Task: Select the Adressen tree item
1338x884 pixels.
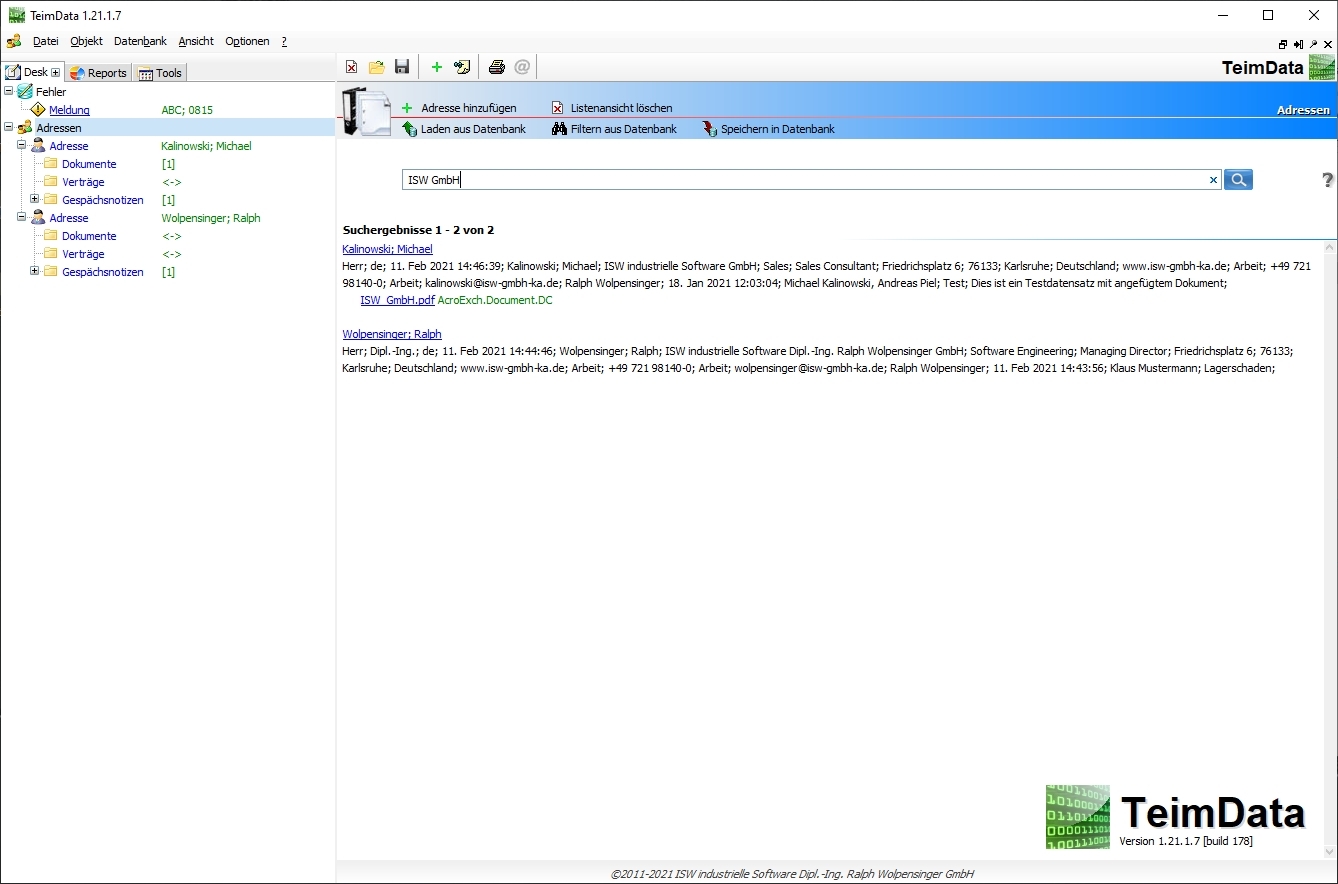Action: click(x=59, y=128)
